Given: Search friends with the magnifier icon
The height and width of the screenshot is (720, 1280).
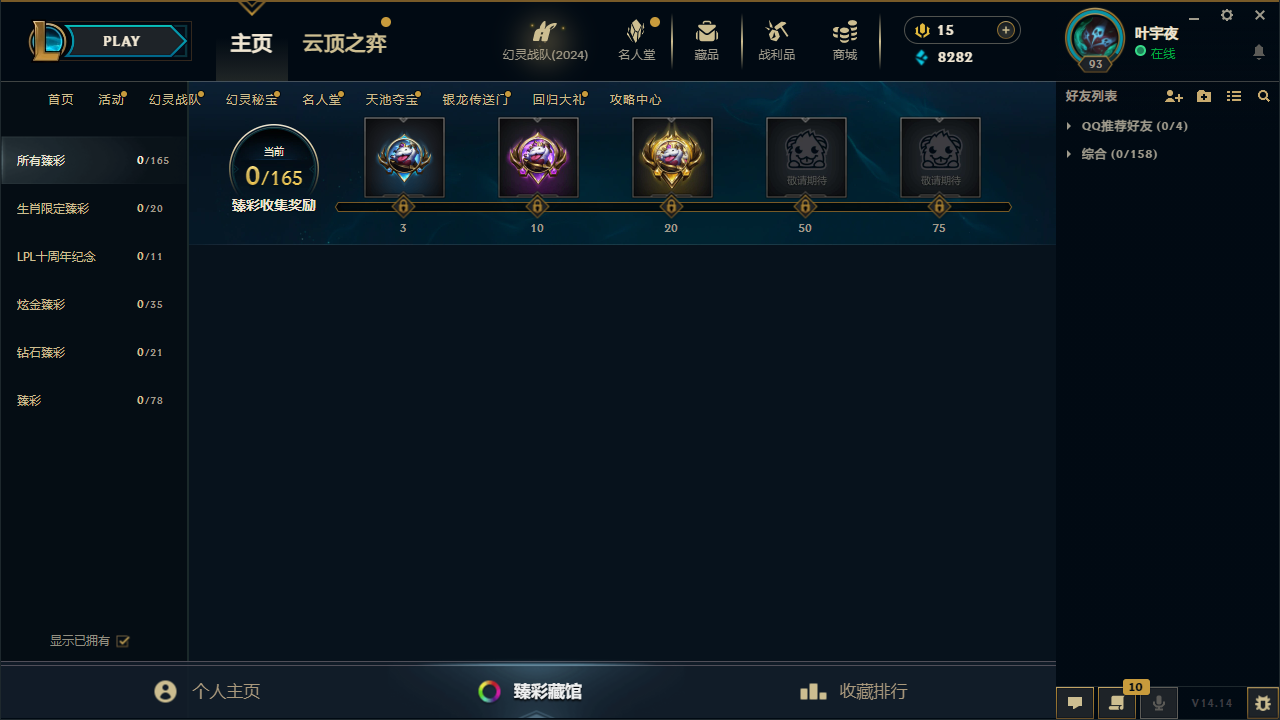Looking at the screenshot, I should (x=1264, y=96).
